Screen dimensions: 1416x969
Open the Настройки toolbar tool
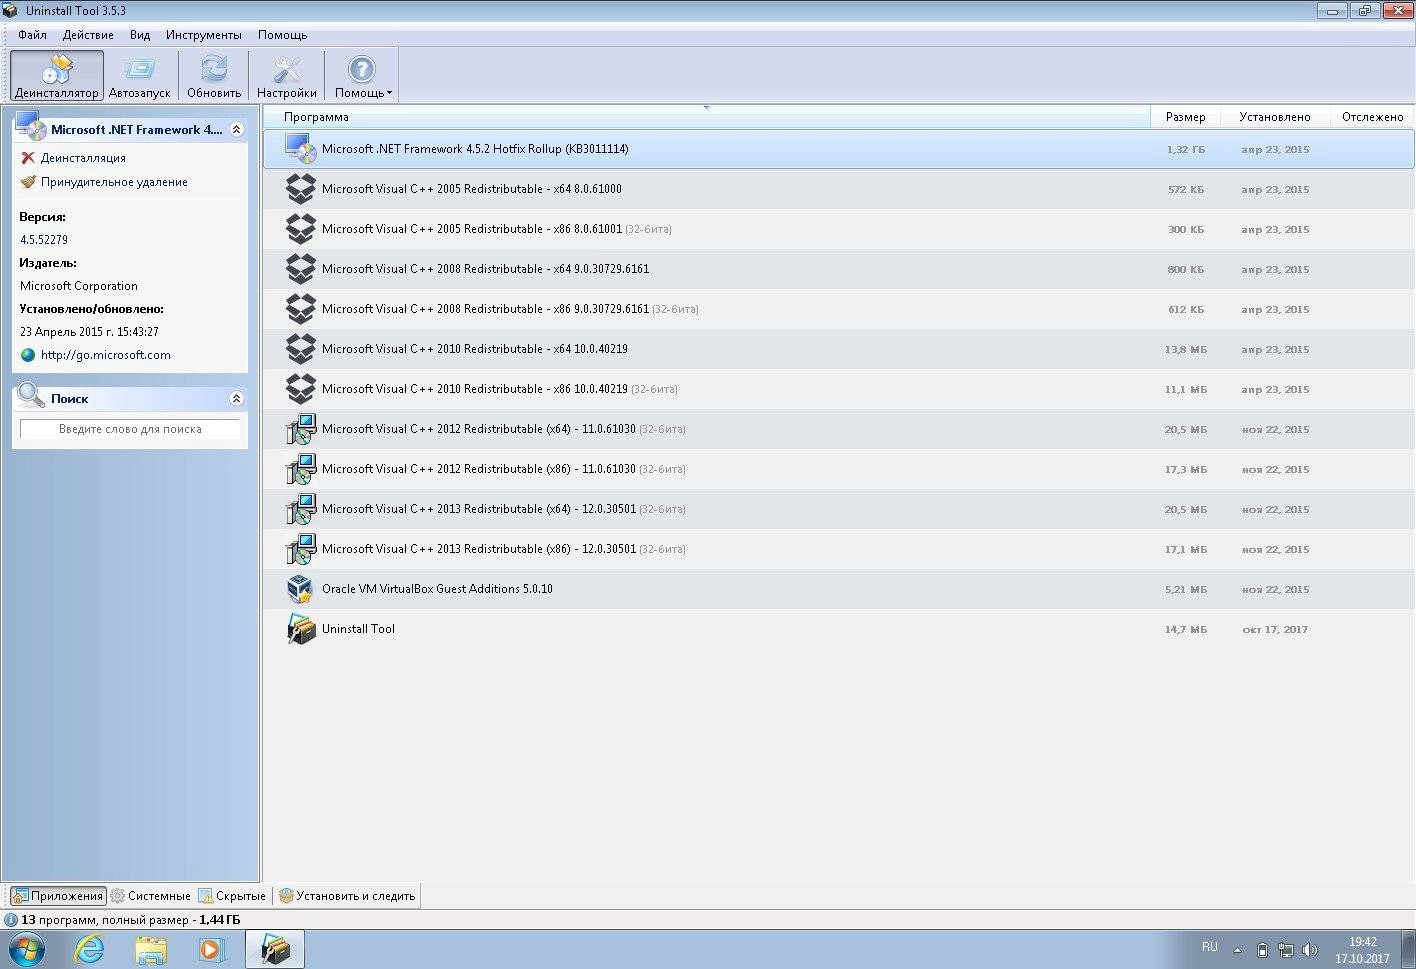click(x=286, y=77)
